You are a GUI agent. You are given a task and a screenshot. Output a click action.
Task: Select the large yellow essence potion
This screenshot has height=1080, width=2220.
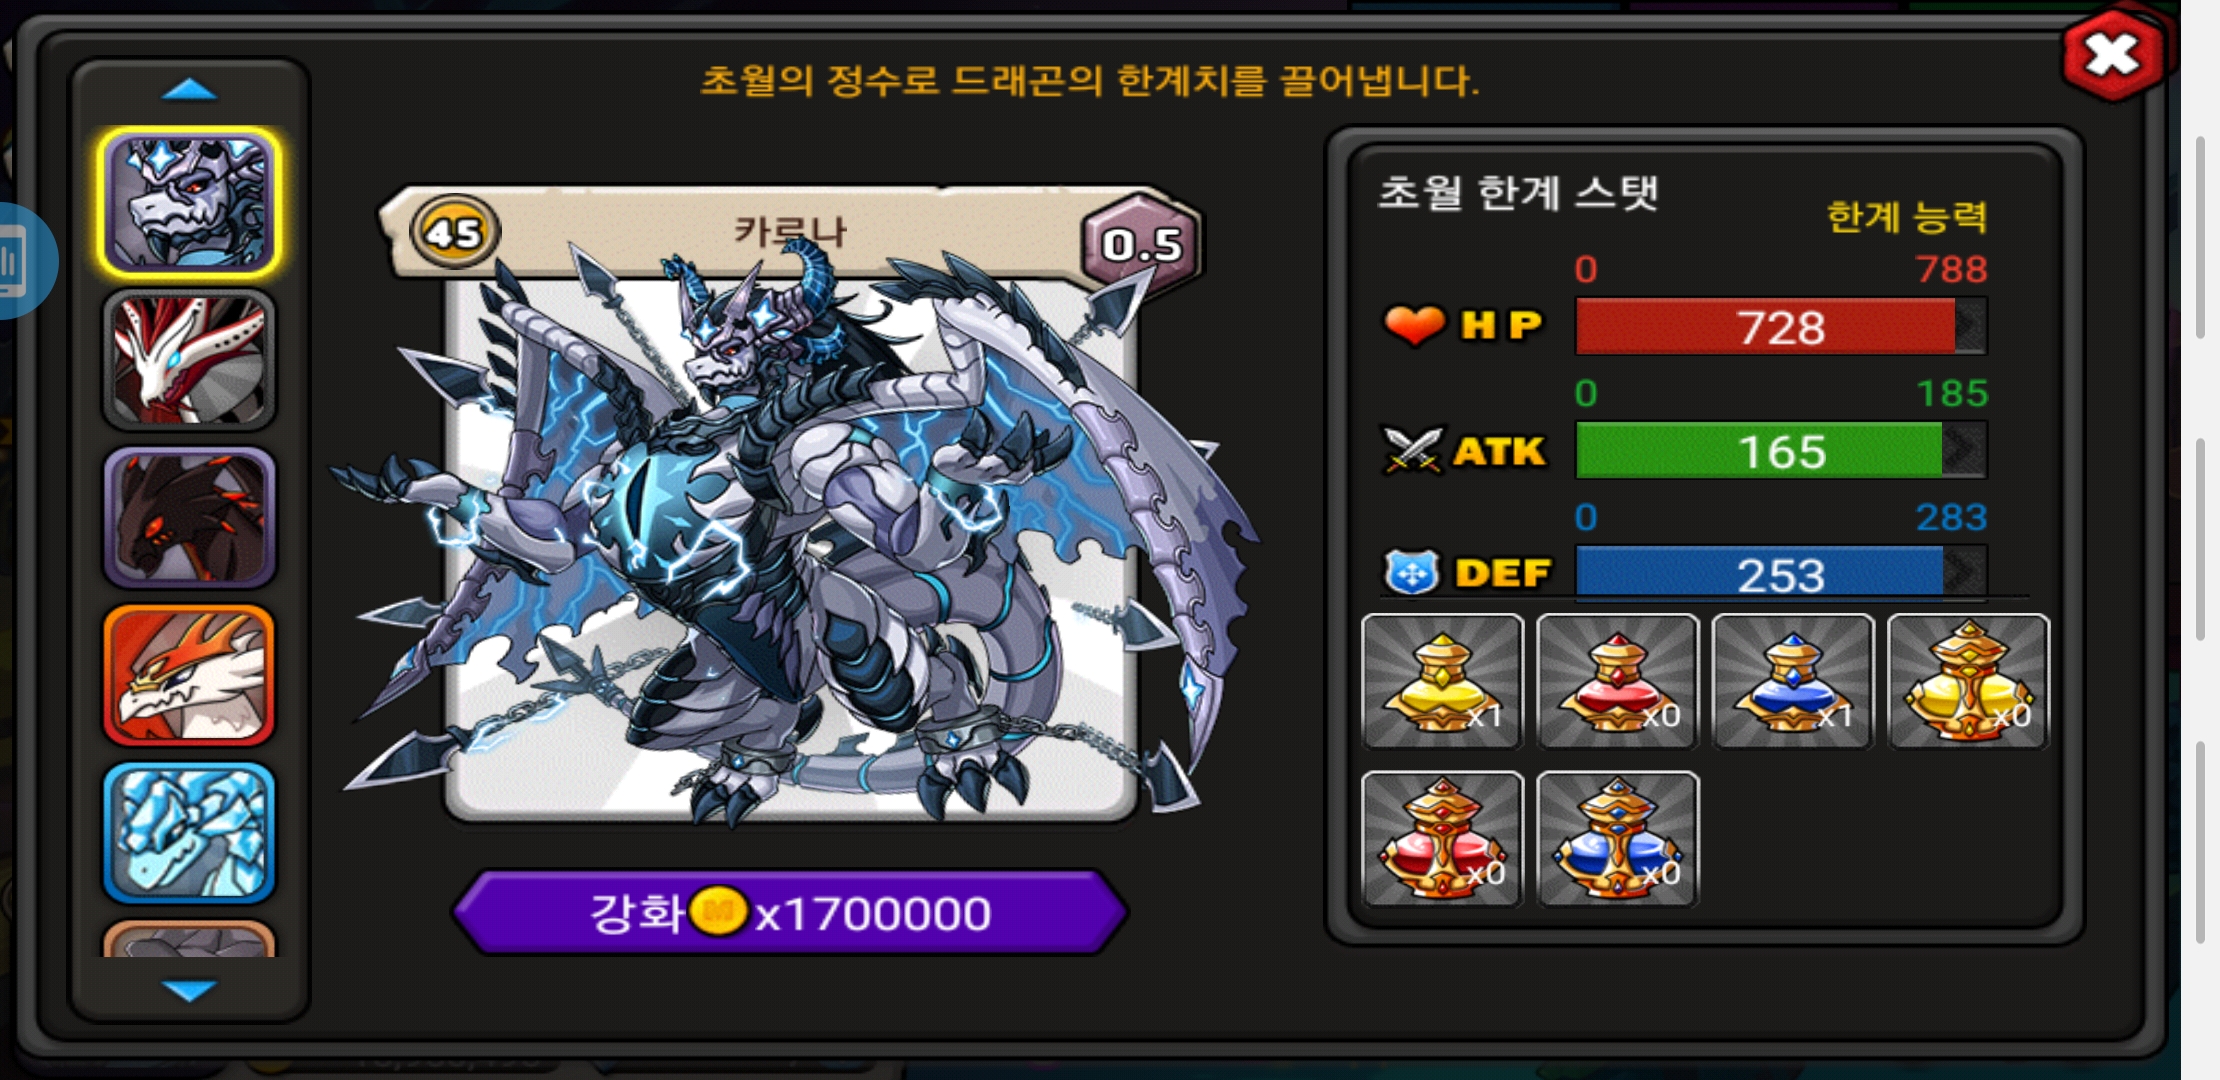coord(1967,681)
